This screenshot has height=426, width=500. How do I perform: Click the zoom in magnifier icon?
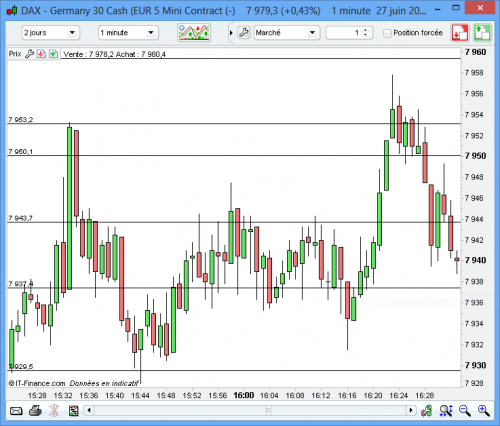pyautogui.click(x=484, y=411)
